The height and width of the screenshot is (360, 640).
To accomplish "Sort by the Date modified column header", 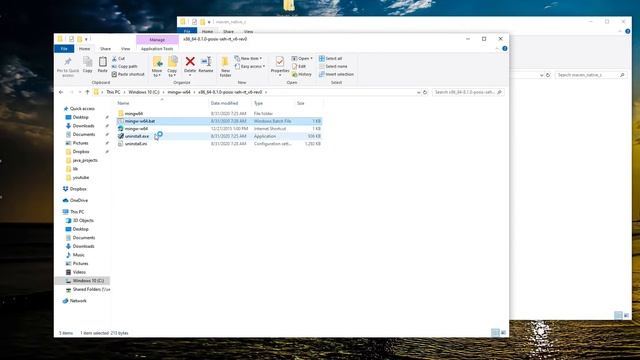I will pos(224,103).
